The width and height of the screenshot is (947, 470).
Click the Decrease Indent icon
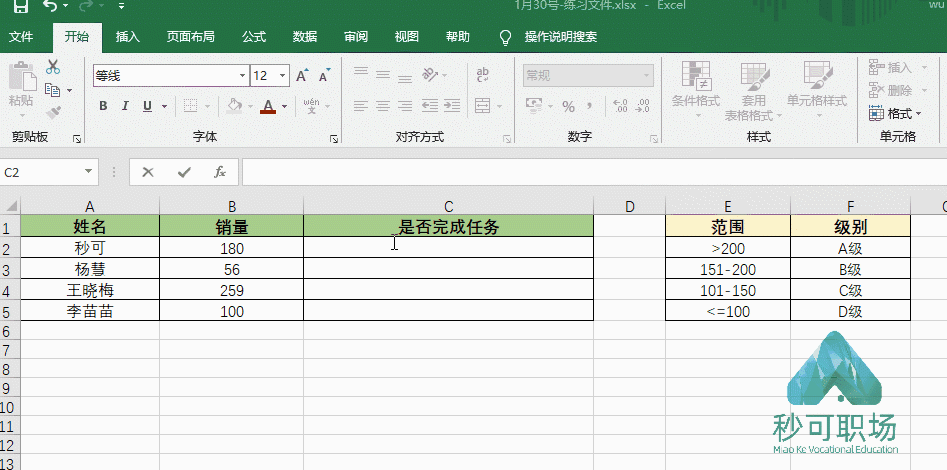pos(430,106)
